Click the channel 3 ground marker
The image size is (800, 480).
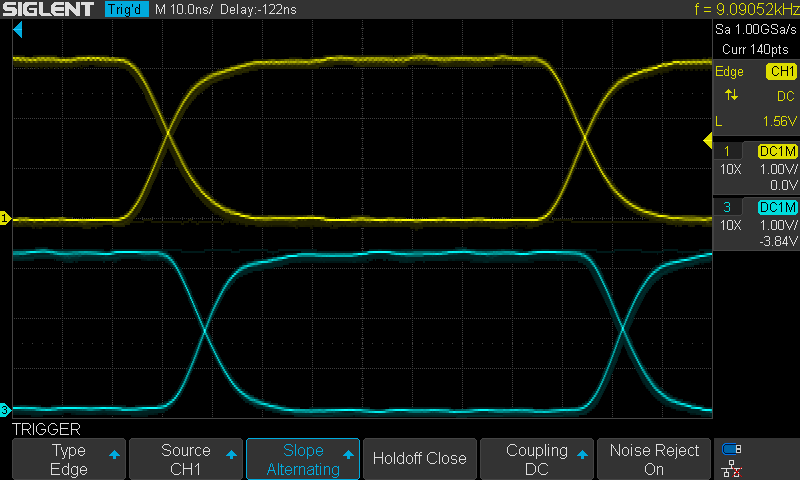5,409
